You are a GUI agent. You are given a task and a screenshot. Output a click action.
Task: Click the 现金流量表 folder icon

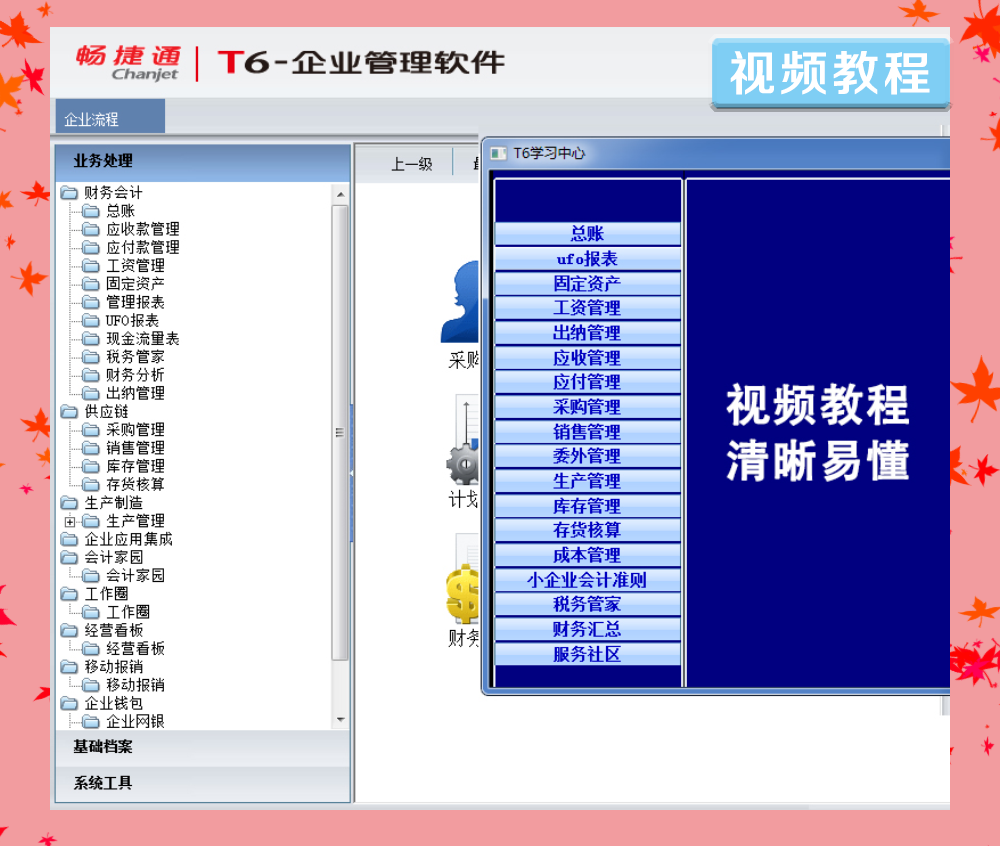click(91, 339)
